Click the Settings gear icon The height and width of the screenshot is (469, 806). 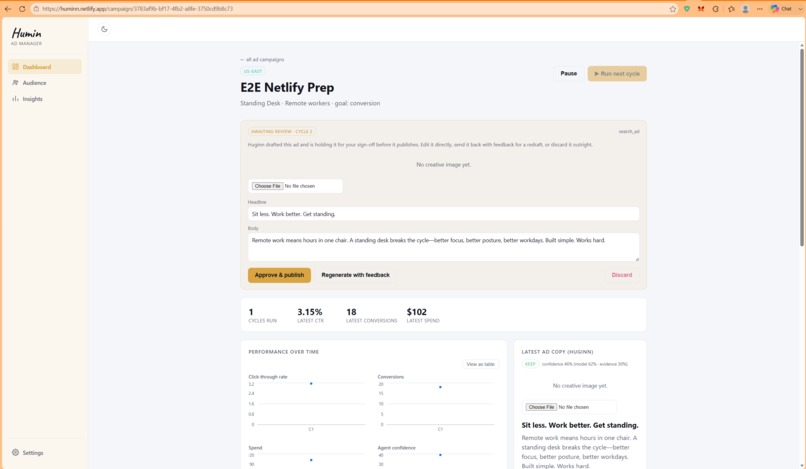(x=15, y=453)
